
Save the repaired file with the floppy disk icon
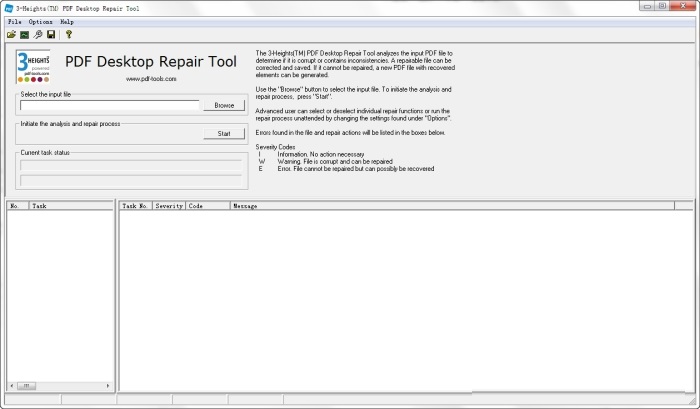[x=51, y=34]
